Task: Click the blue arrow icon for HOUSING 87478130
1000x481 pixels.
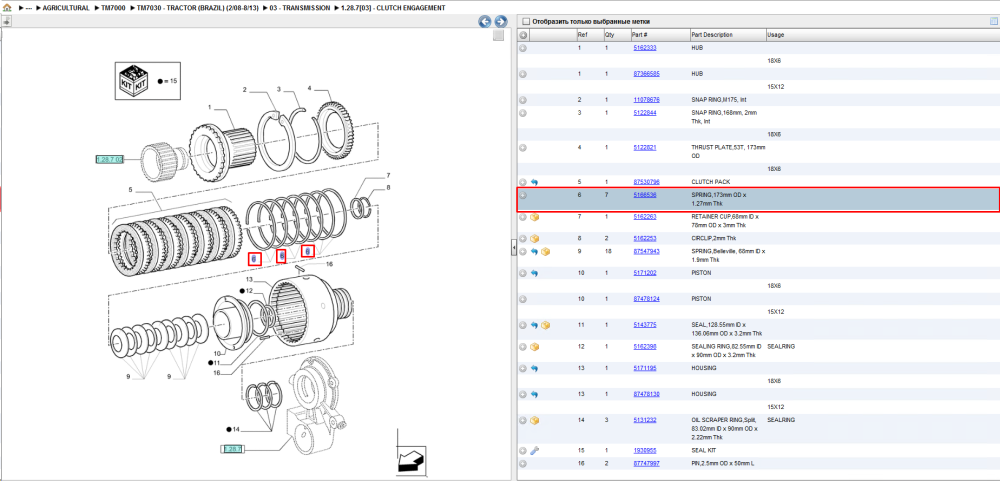Action: pyautogui.click(x=534, y=394)
